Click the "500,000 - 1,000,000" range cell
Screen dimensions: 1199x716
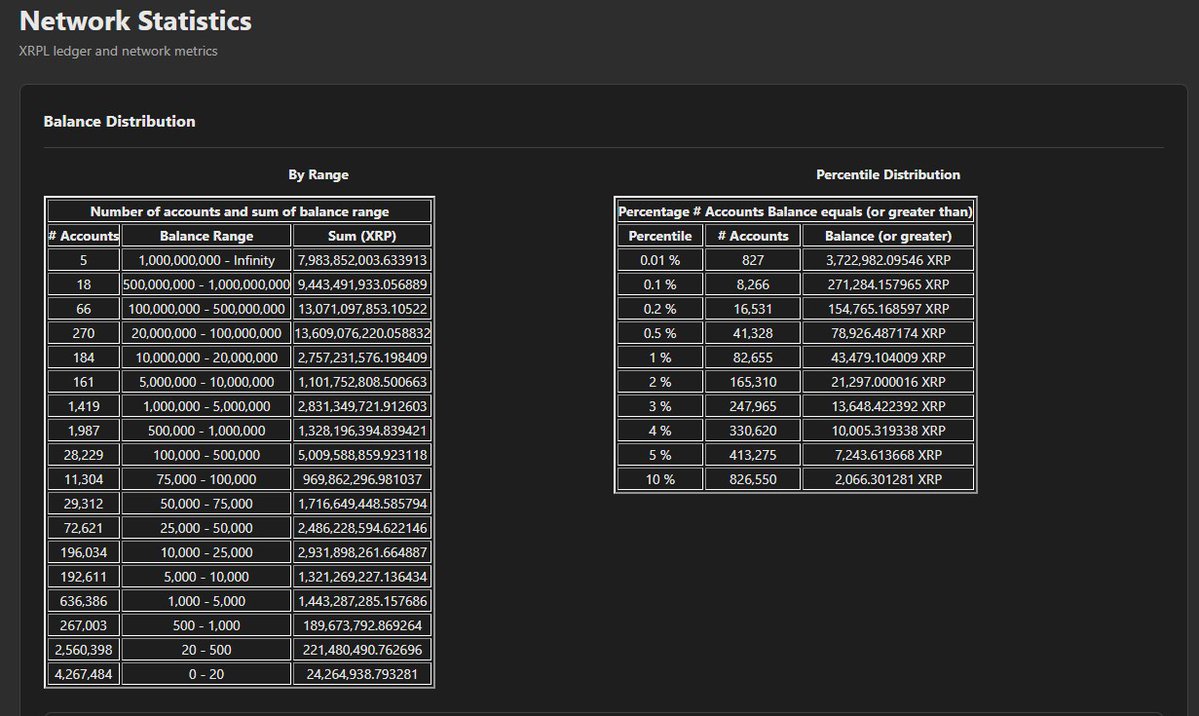(206, 431)
